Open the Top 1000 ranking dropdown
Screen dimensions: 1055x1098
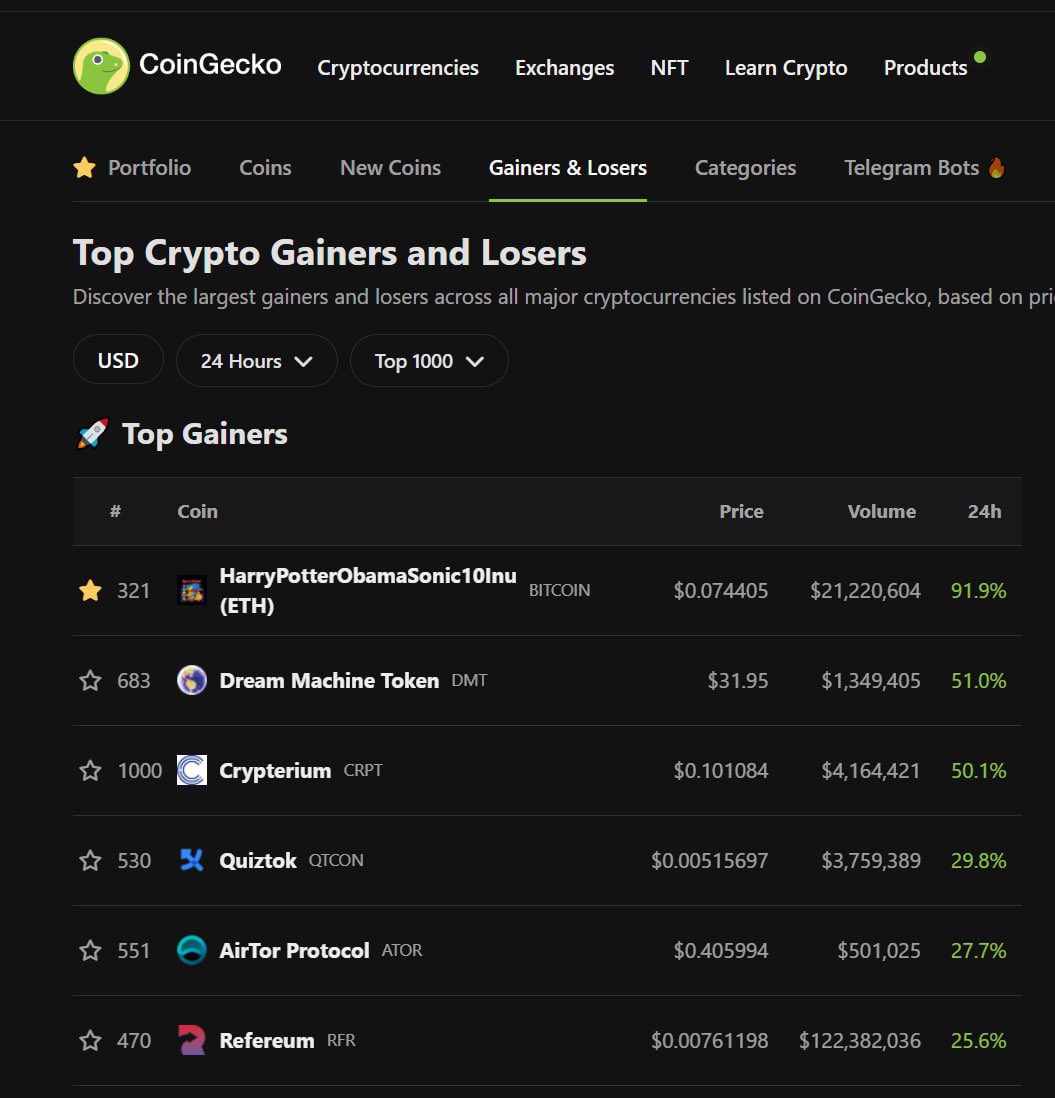429,361
